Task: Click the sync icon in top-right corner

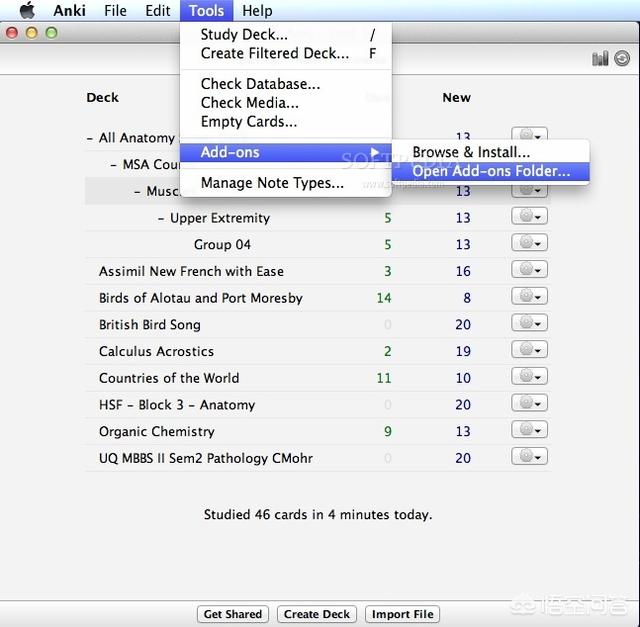Action: point(623,59)
